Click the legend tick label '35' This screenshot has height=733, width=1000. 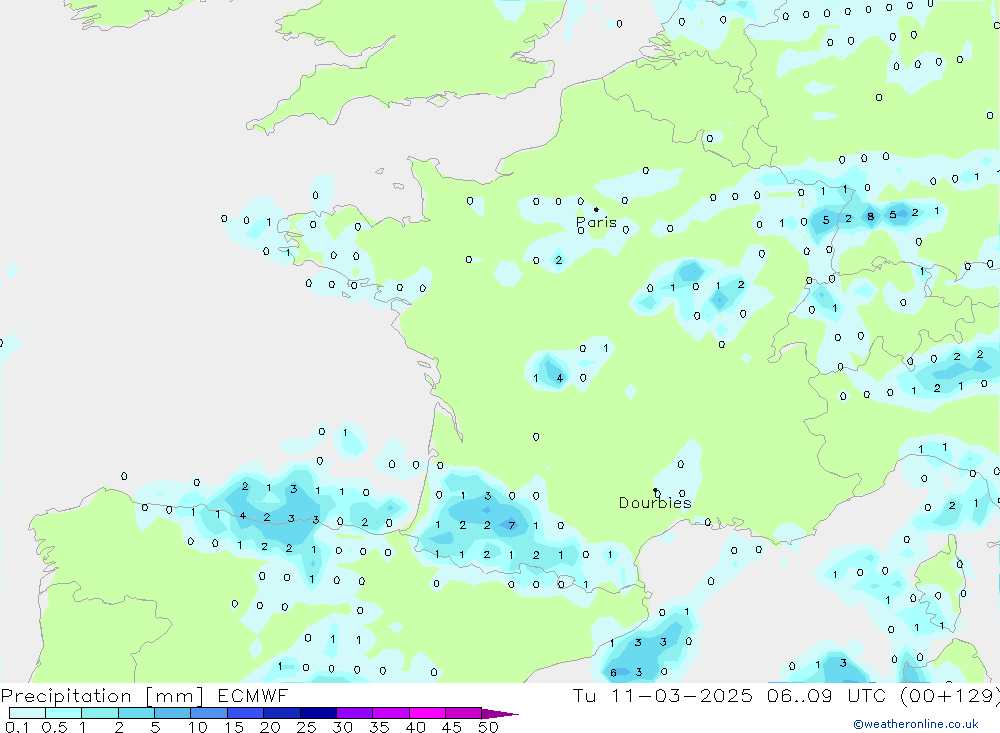379,727
